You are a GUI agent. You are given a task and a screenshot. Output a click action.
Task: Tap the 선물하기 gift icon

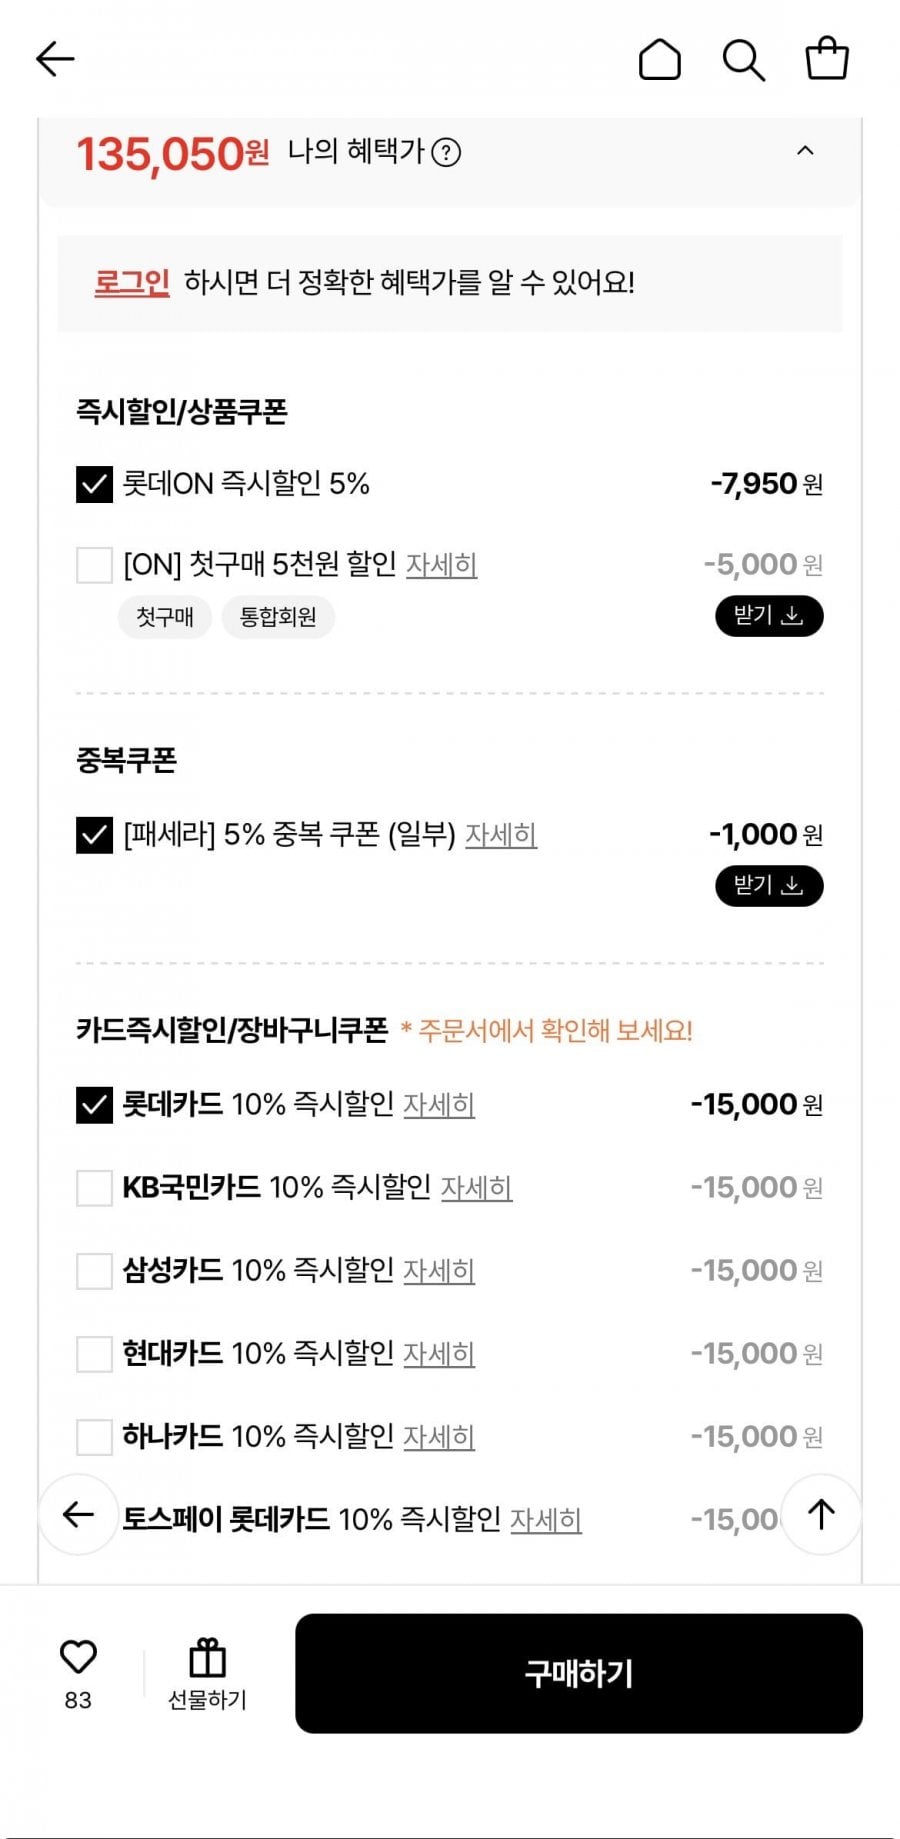207,1658
